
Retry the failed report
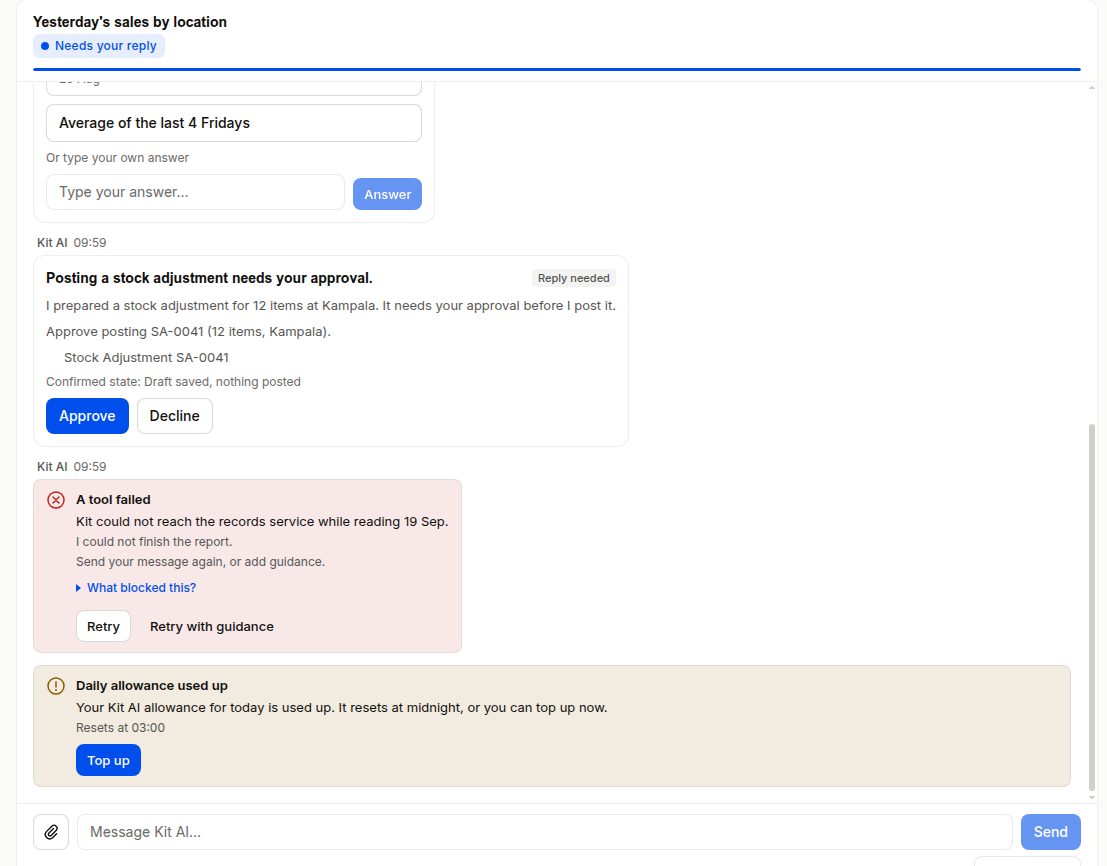click(x=103, y=626)
